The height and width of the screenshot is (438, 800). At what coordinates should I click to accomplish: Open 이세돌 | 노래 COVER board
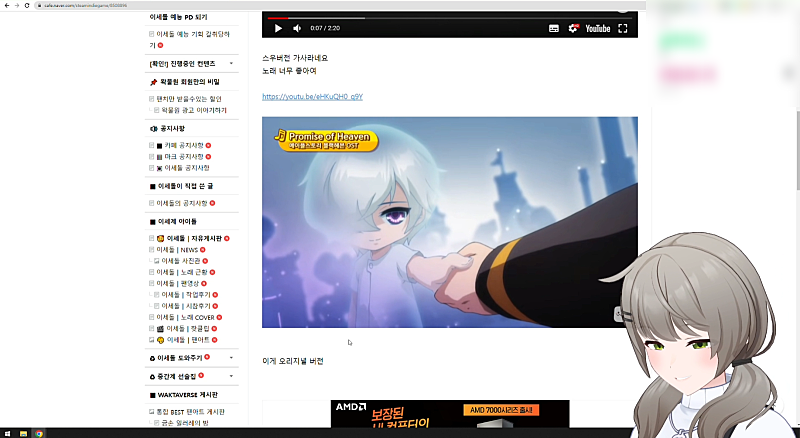(185, 317)
